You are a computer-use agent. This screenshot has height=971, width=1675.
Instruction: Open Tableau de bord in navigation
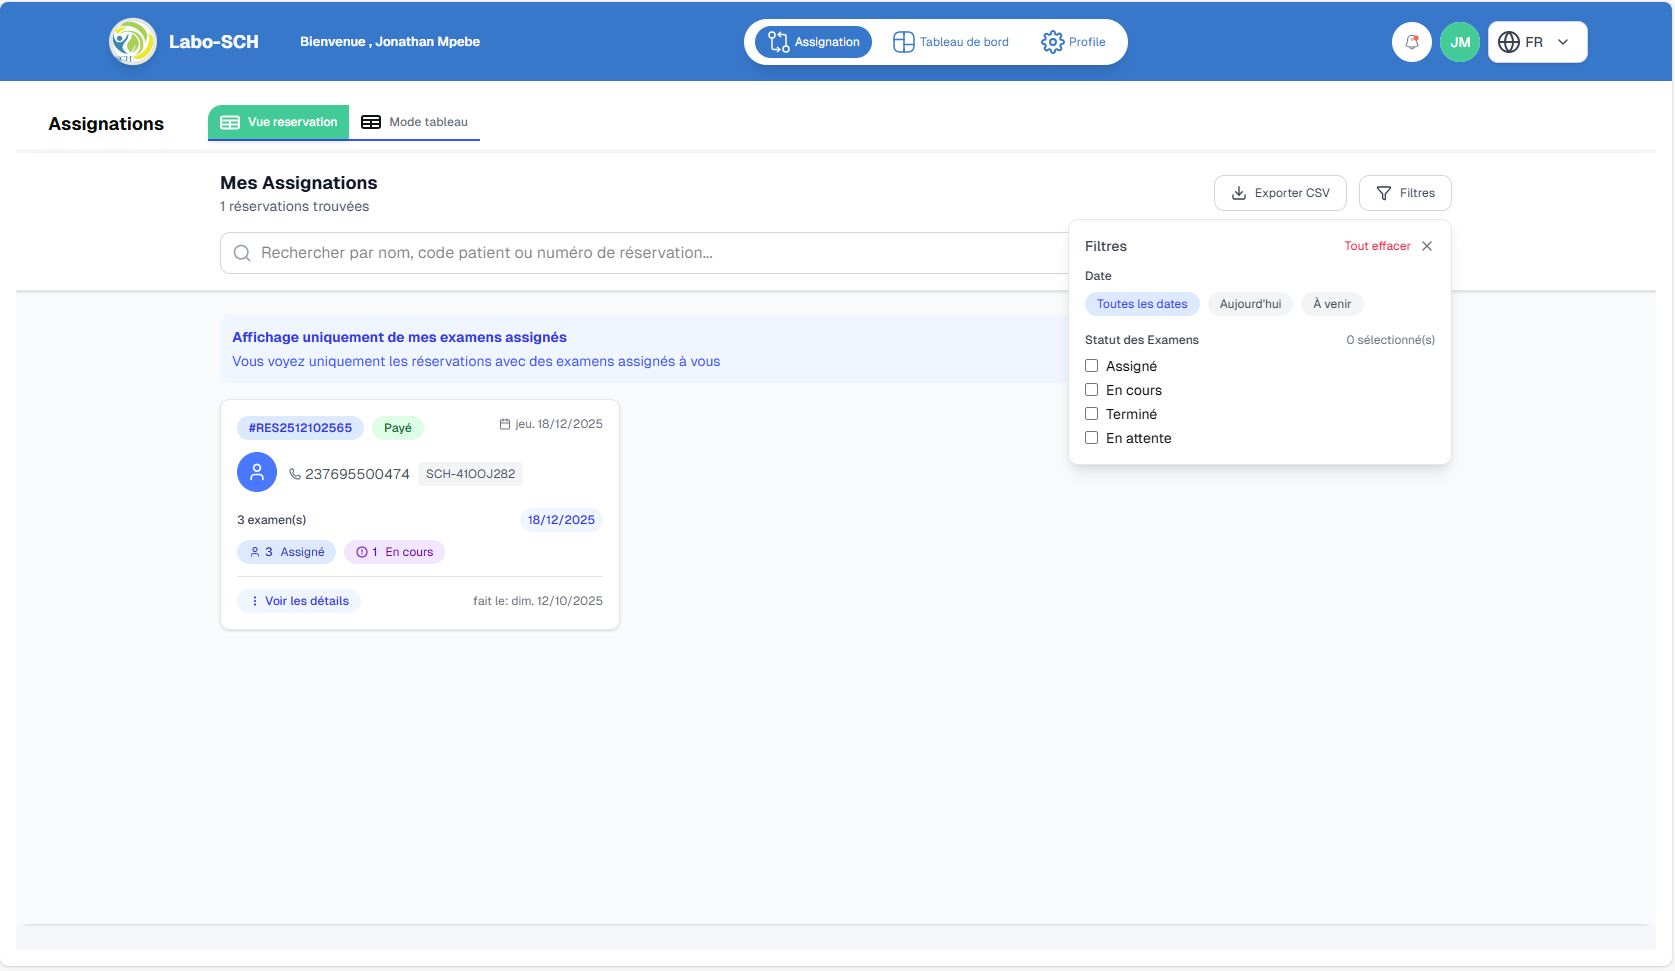pyautogui.click(x=951, y=42)
